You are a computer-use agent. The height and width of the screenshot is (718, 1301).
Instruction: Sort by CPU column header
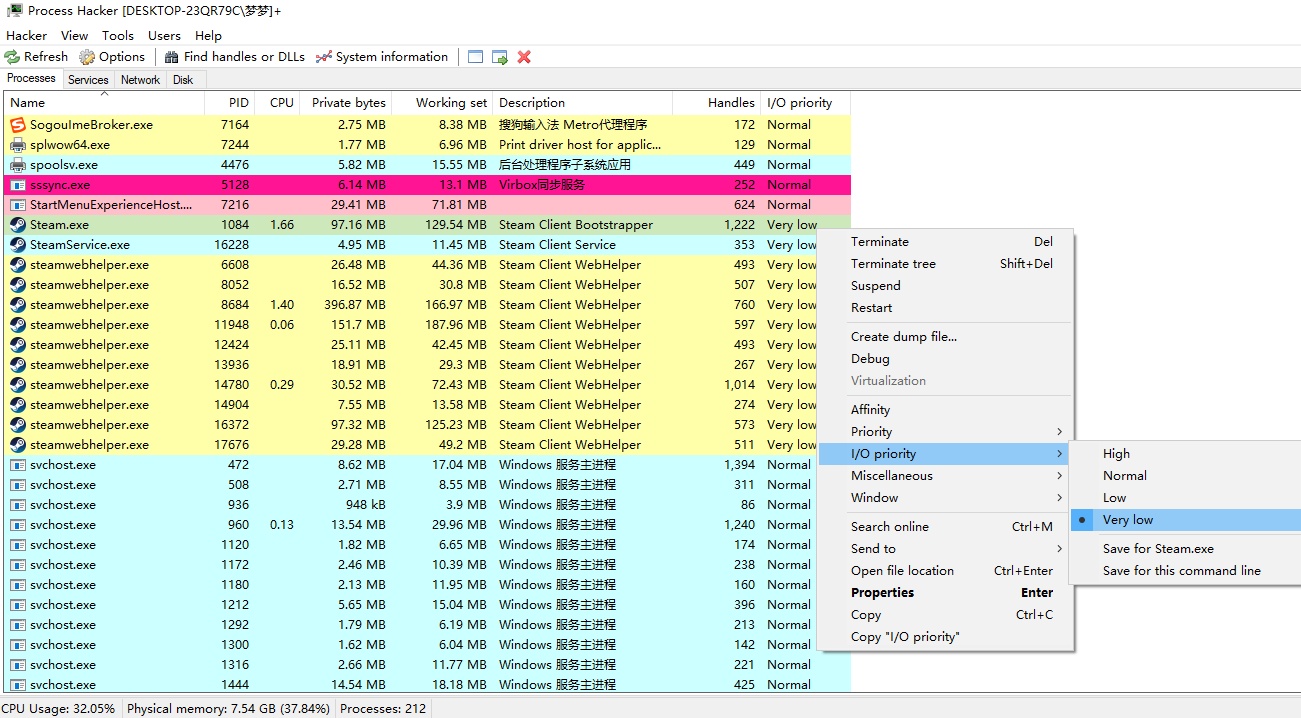[x=277, y=103]
